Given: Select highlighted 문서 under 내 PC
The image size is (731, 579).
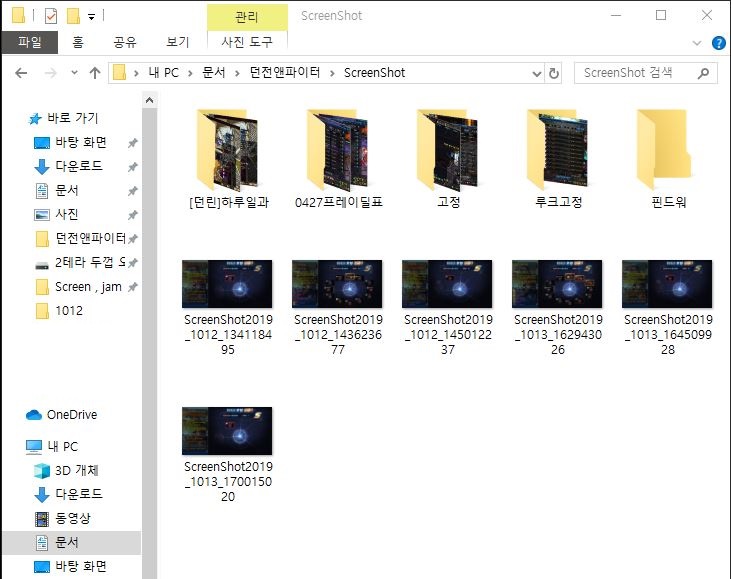Looking at the screenshot, I should coord(71,542).
